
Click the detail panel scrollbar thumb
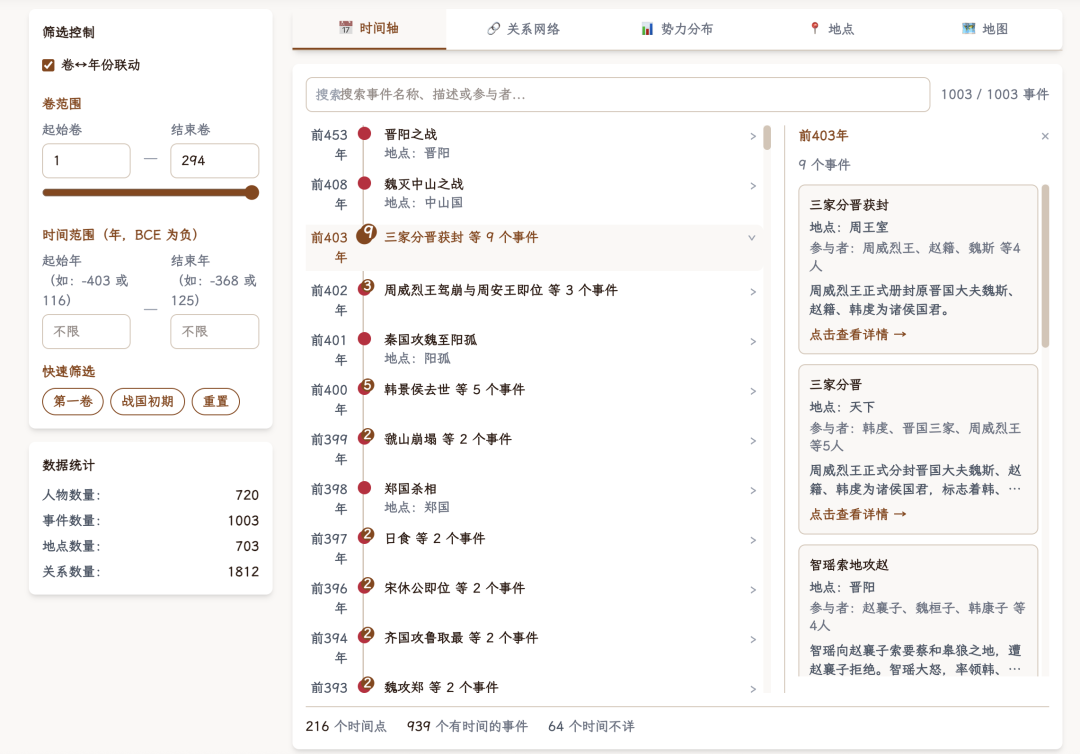(1045, 266)
